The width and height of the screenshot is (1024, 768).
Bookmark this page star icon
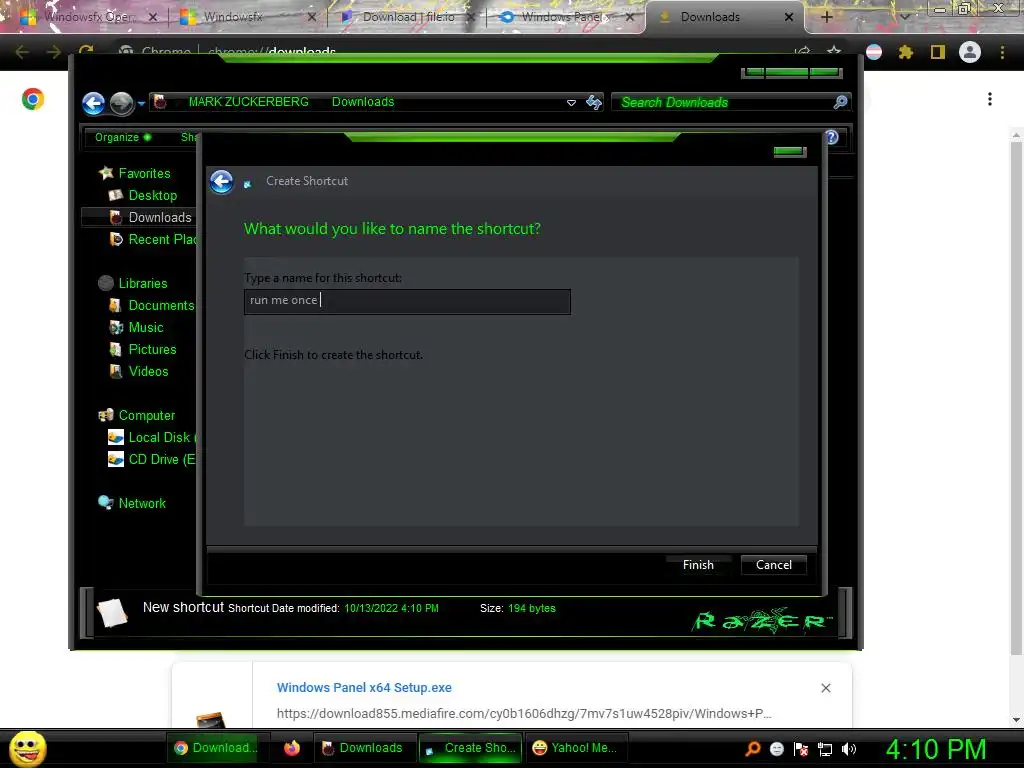pyautogui.click(x=834, y=52)
